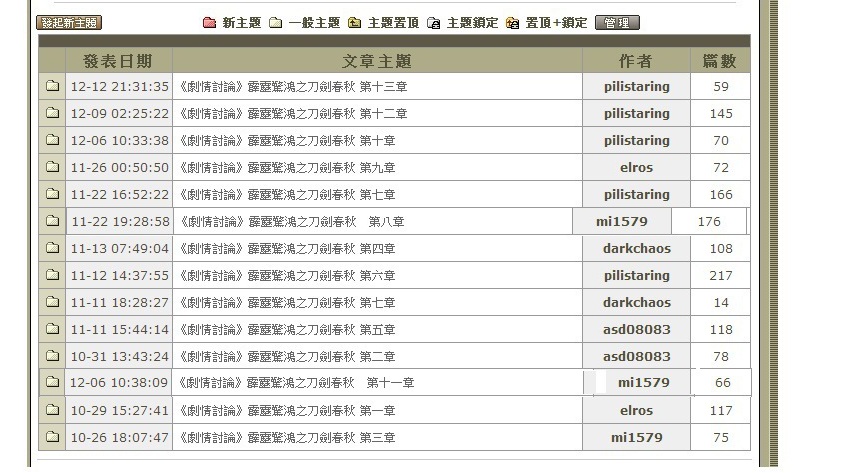Viewport: 856px width, 473px height.
Task: Click folder icon of the 第十章 row
Action: pyautogui.click(x=52, y=140)
